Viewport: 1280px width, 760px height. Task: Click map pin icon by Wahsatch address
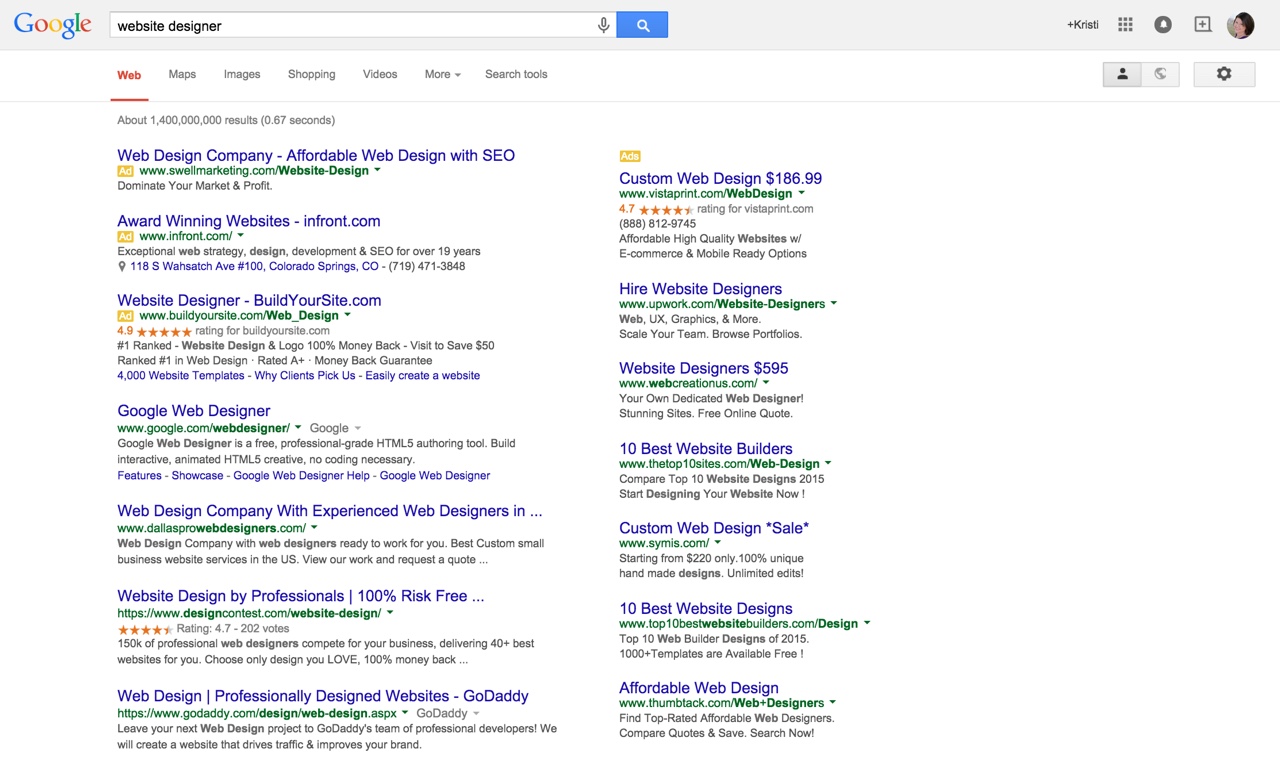[x=122, y=267]
